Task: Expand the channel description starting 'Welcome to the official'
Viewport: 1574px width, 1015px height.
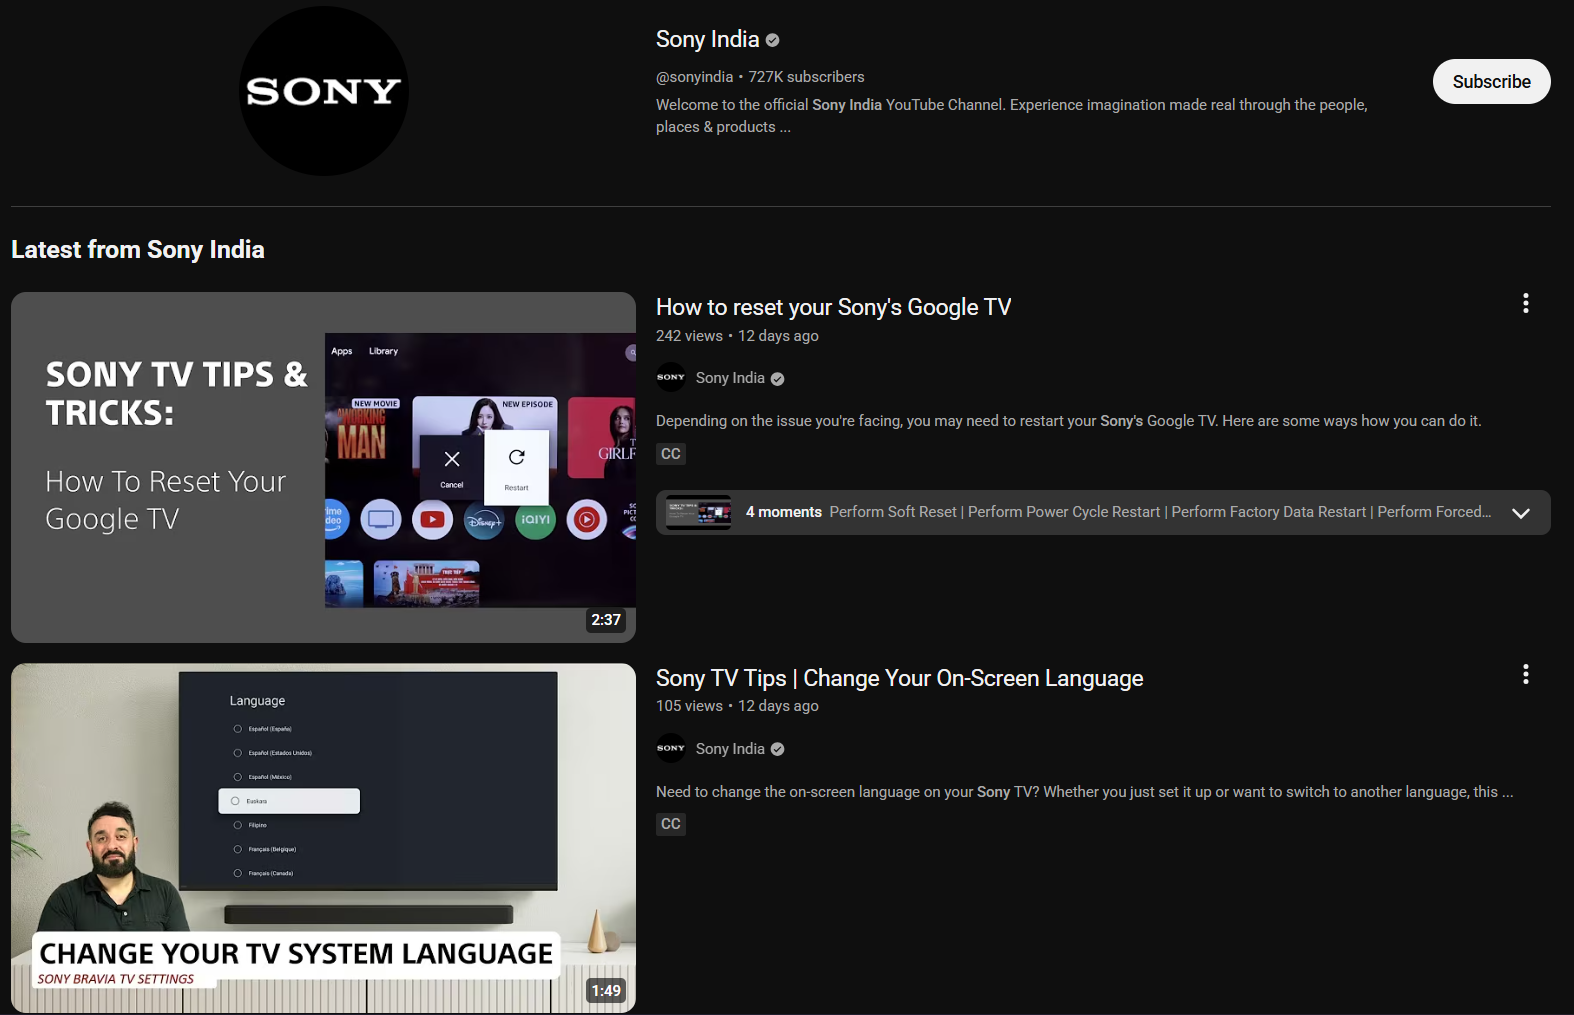Action: point(1011,116)
